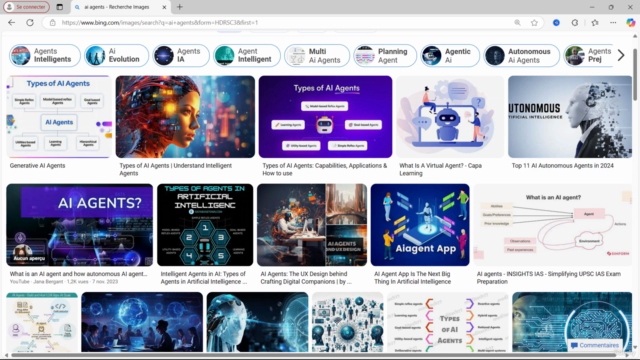Viewport: 640px width, 360px height.
Task: Select the Agents Prej suggestion chip
Action: 588,55
